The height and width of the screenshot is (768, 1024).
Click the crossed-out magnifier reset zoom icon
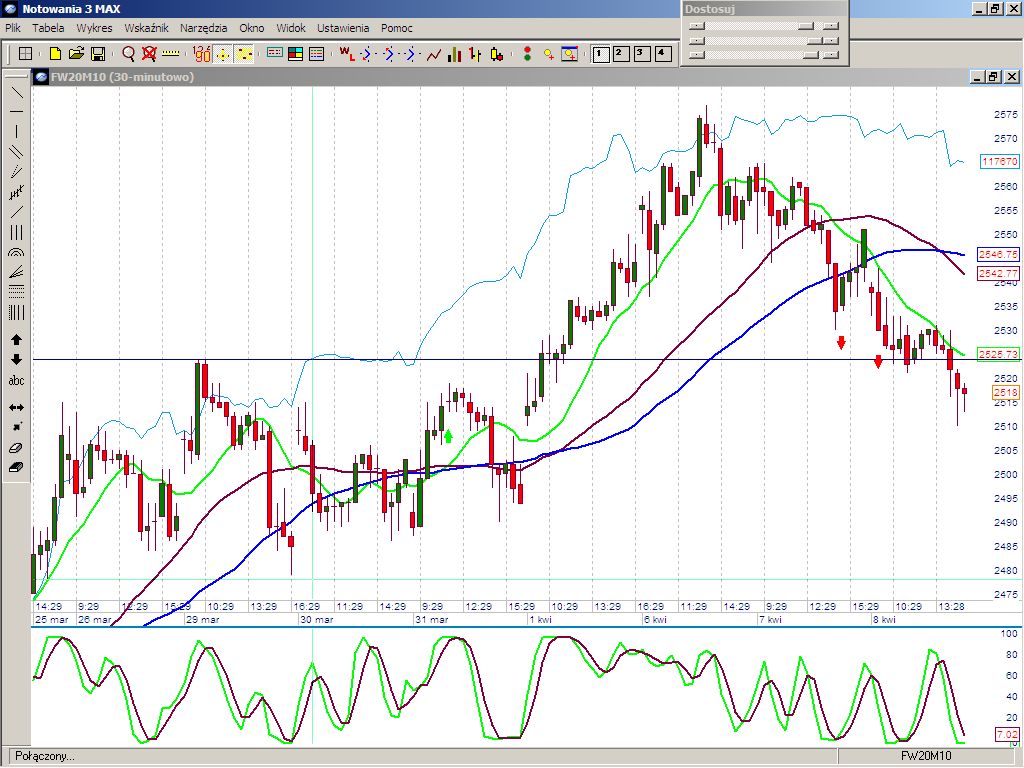(149, 54)
